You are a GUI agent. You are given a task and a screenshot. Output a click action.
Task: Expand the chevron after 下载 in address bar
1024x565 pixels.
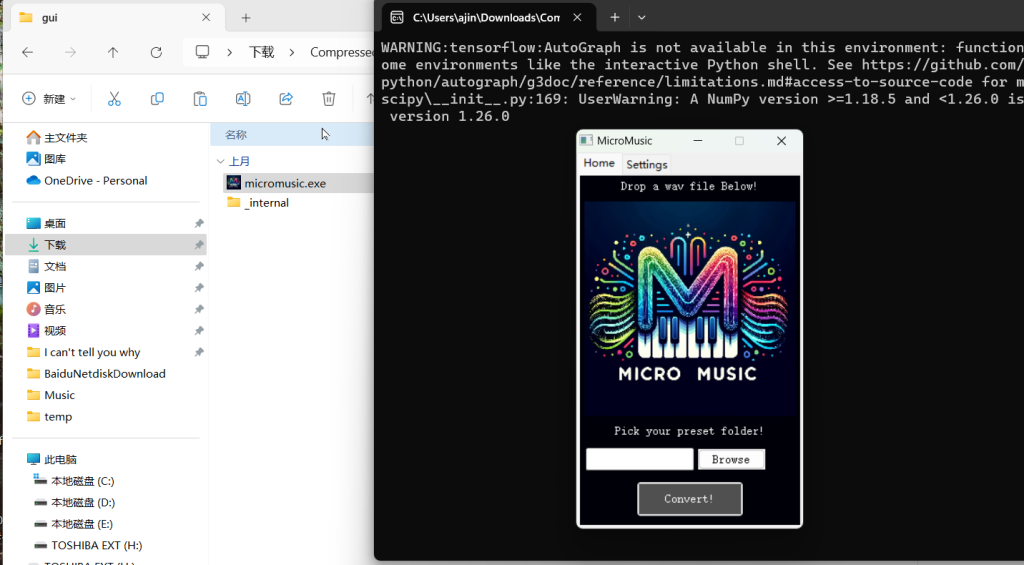click(291, 52)
